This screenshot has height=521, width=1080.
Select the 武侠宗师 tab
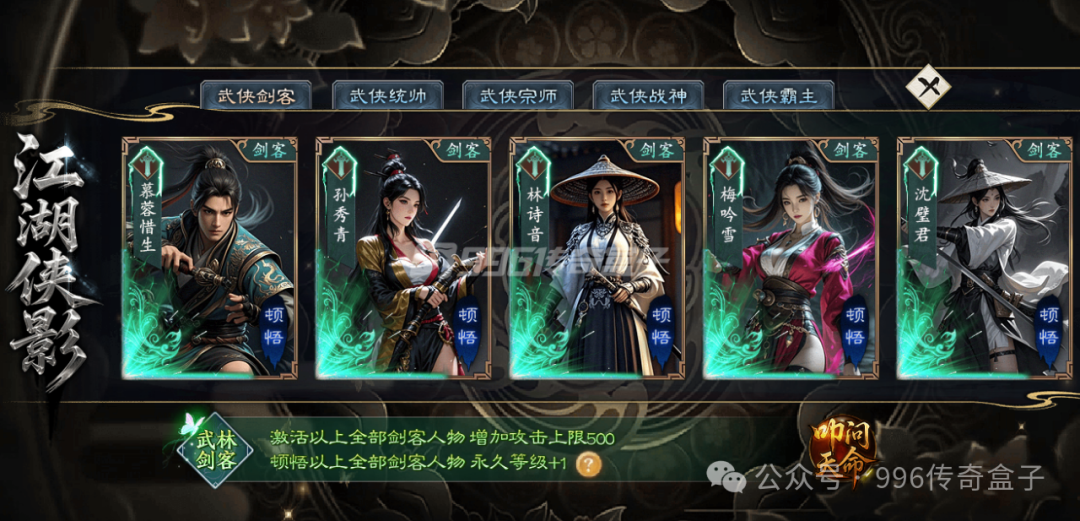coord(518,96)
